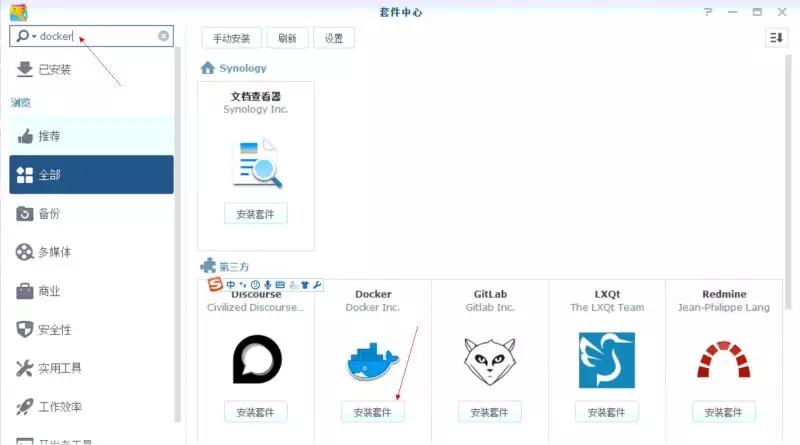Click the 刷新 refresh button
The height and width of the screenshot is (445, 800).
point(287,38)
